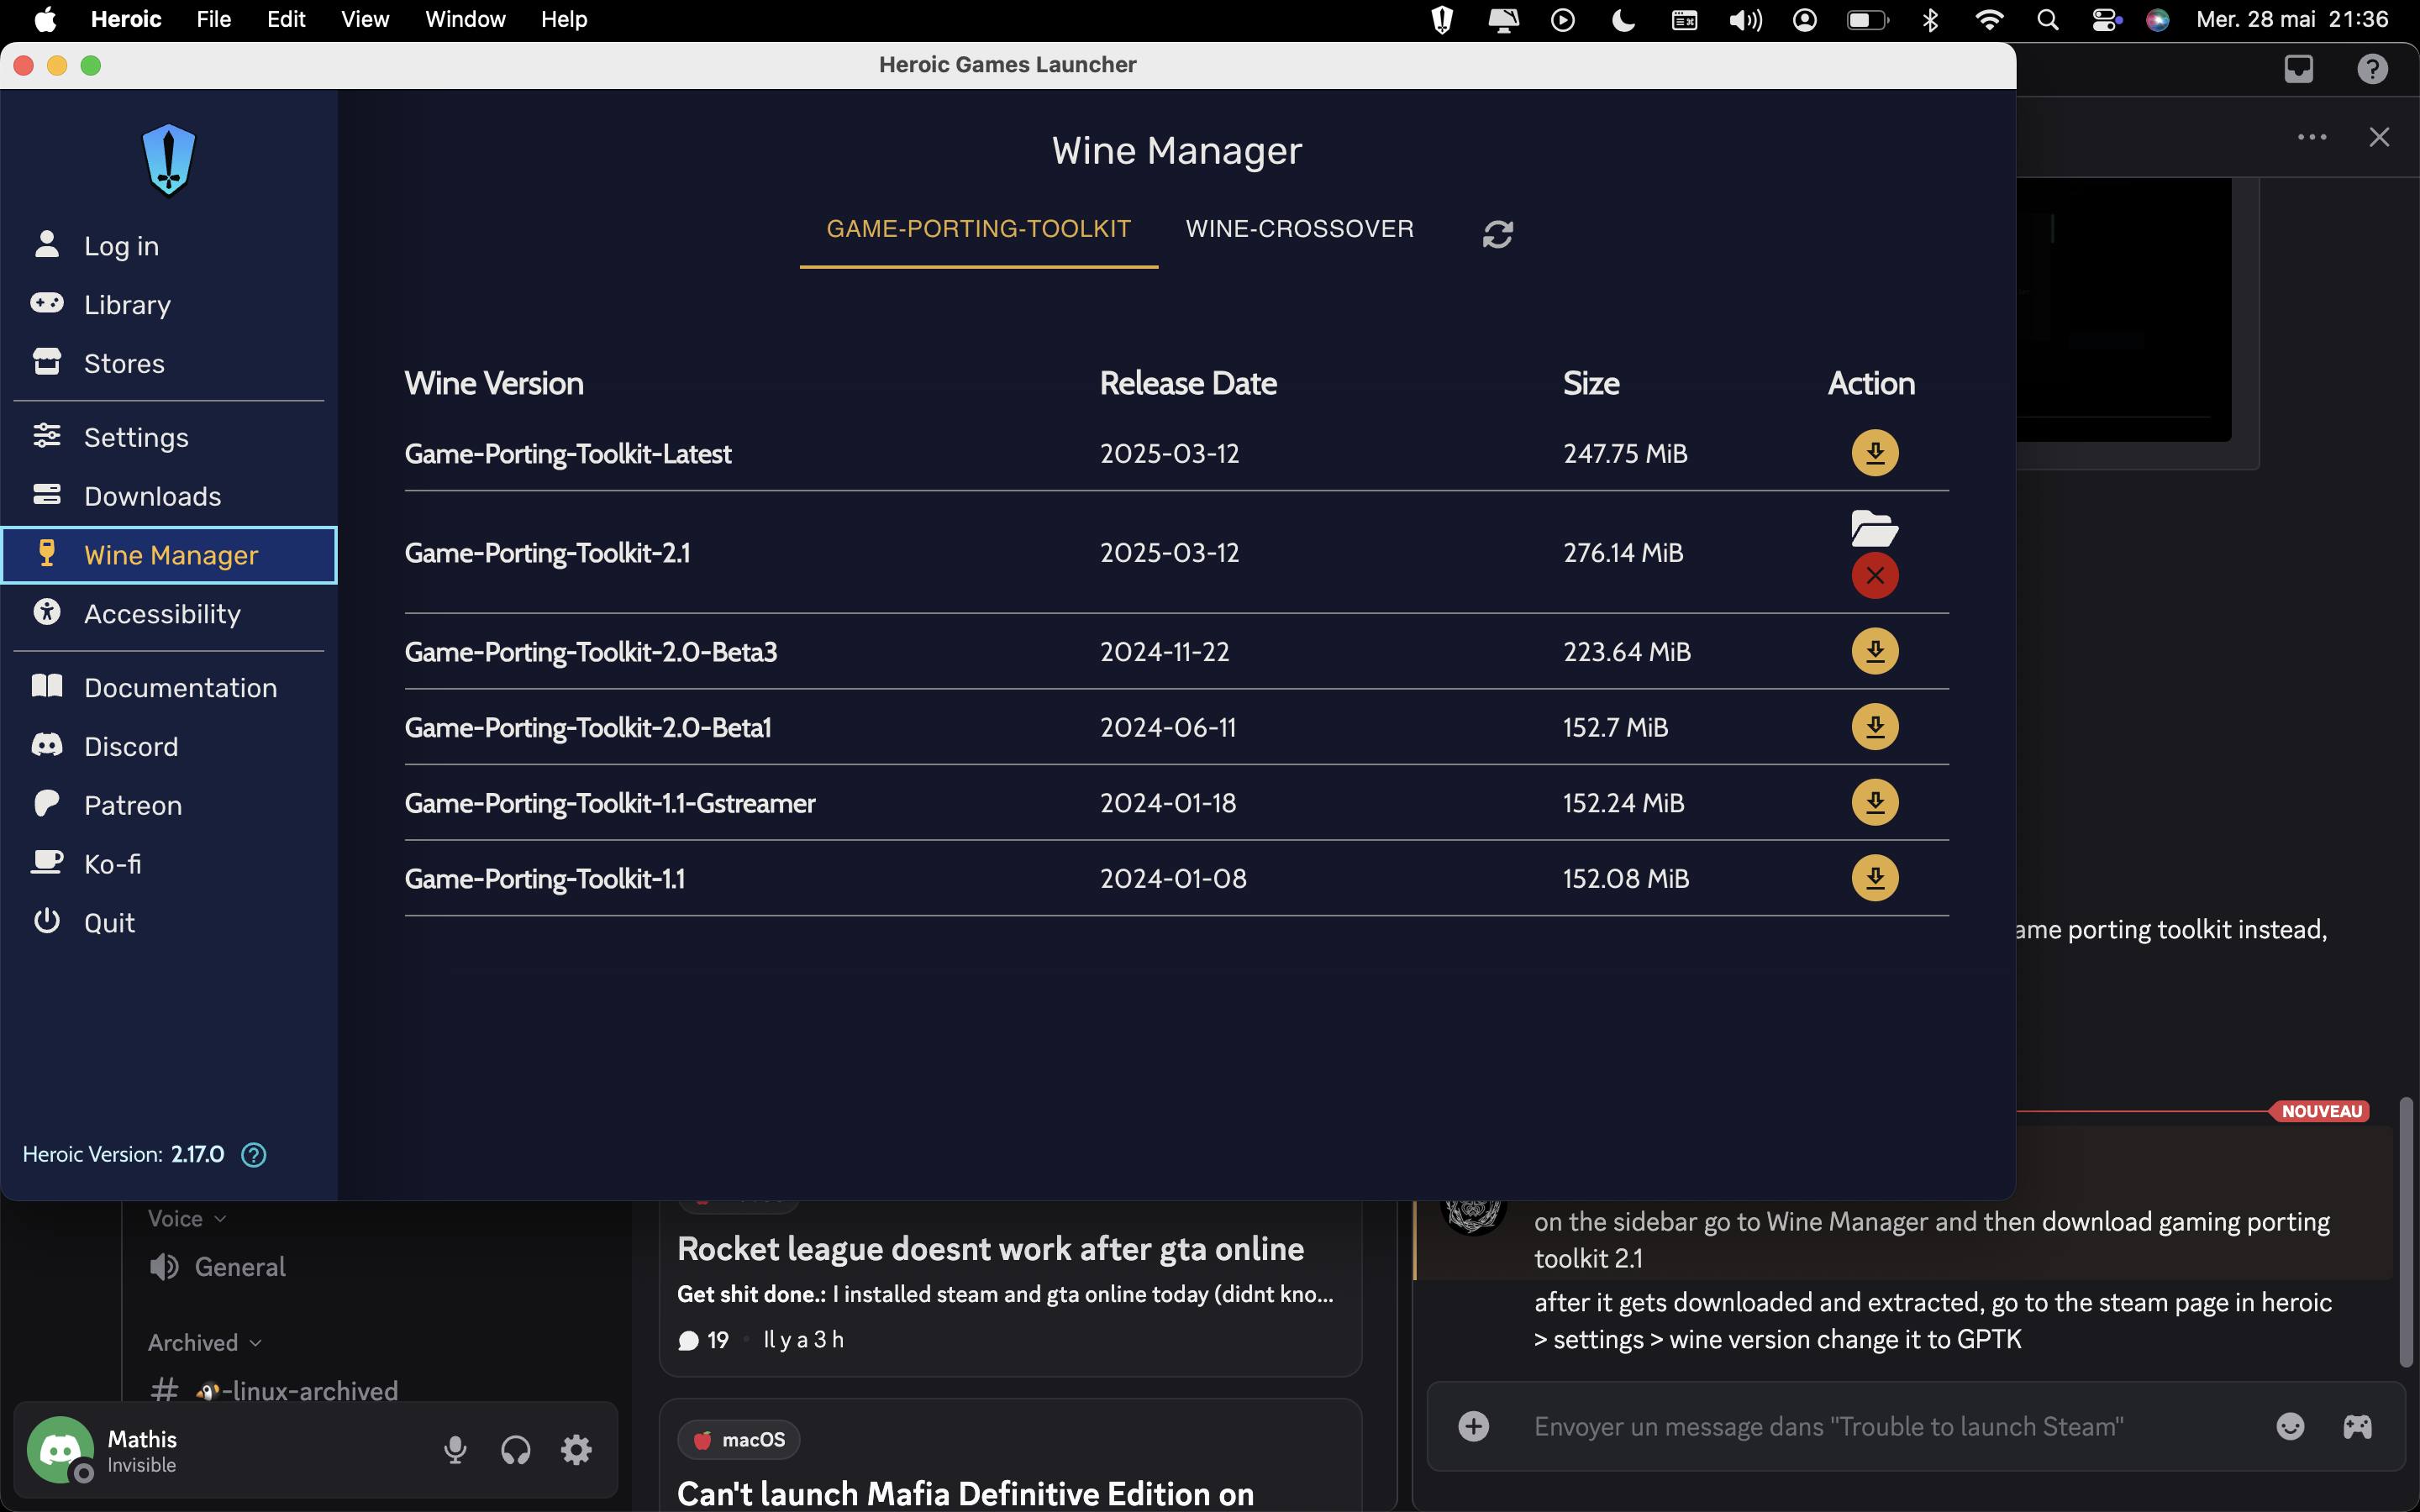Image resolution: width=2420 pixels, height=1512 pixels.
Task: Click Heroic shield icon in menu bar
Action: pyautogui.click(x=1441, y=20)
